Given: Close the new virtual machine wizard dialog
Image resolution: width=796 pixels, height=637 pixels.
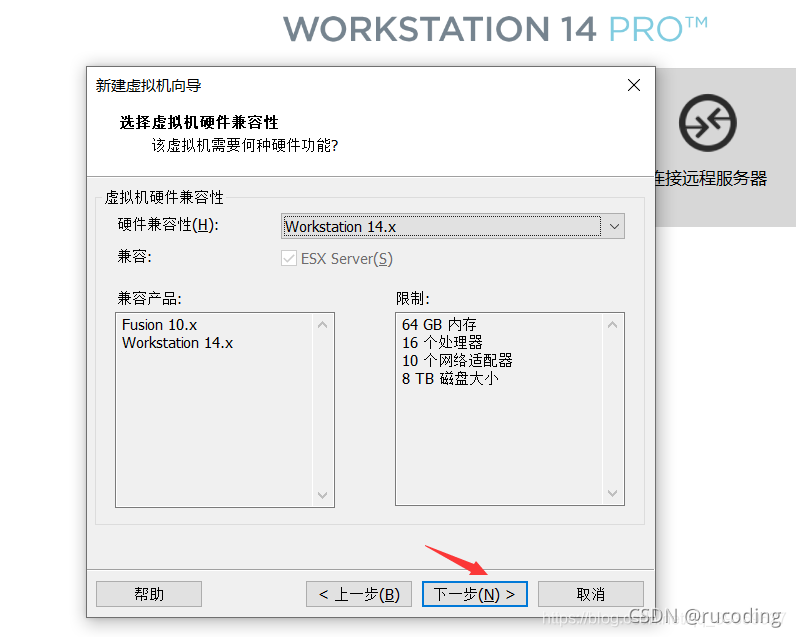Looking at the screenshot, I should click(x=634, y=85).
